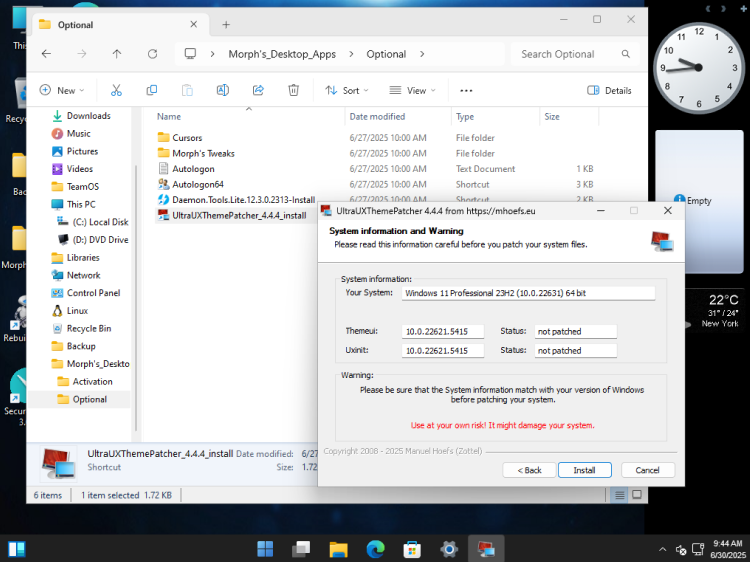750x562 pixels.
Task: Click the Copy icon in Explorer toolbar
Action: click(x=152, y=90)
